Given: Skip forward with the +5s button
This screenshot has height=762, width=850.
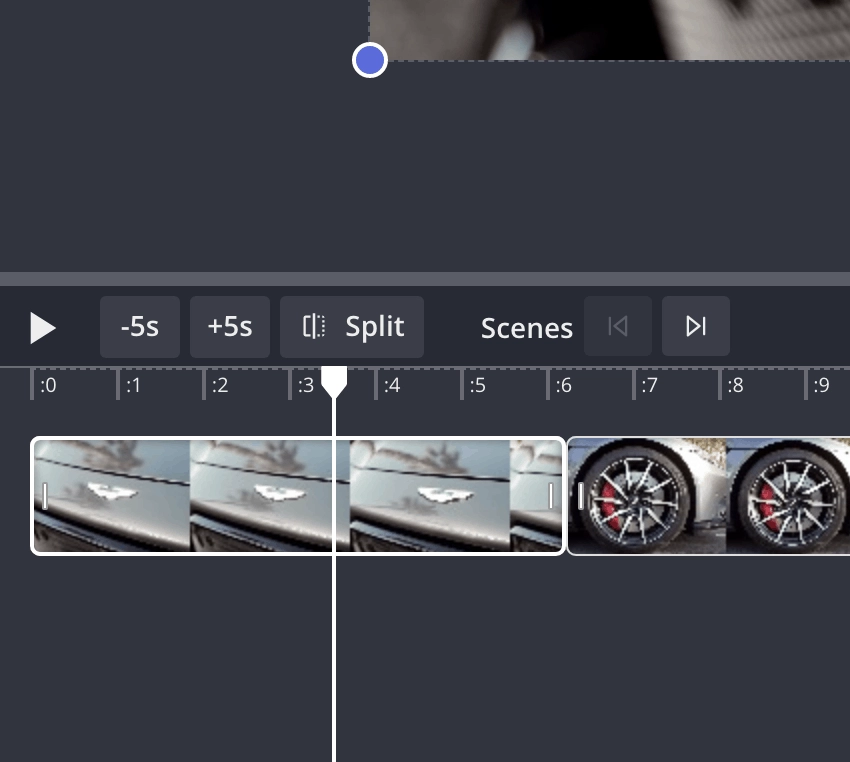Looking at the screenshot, I should 230,327.
